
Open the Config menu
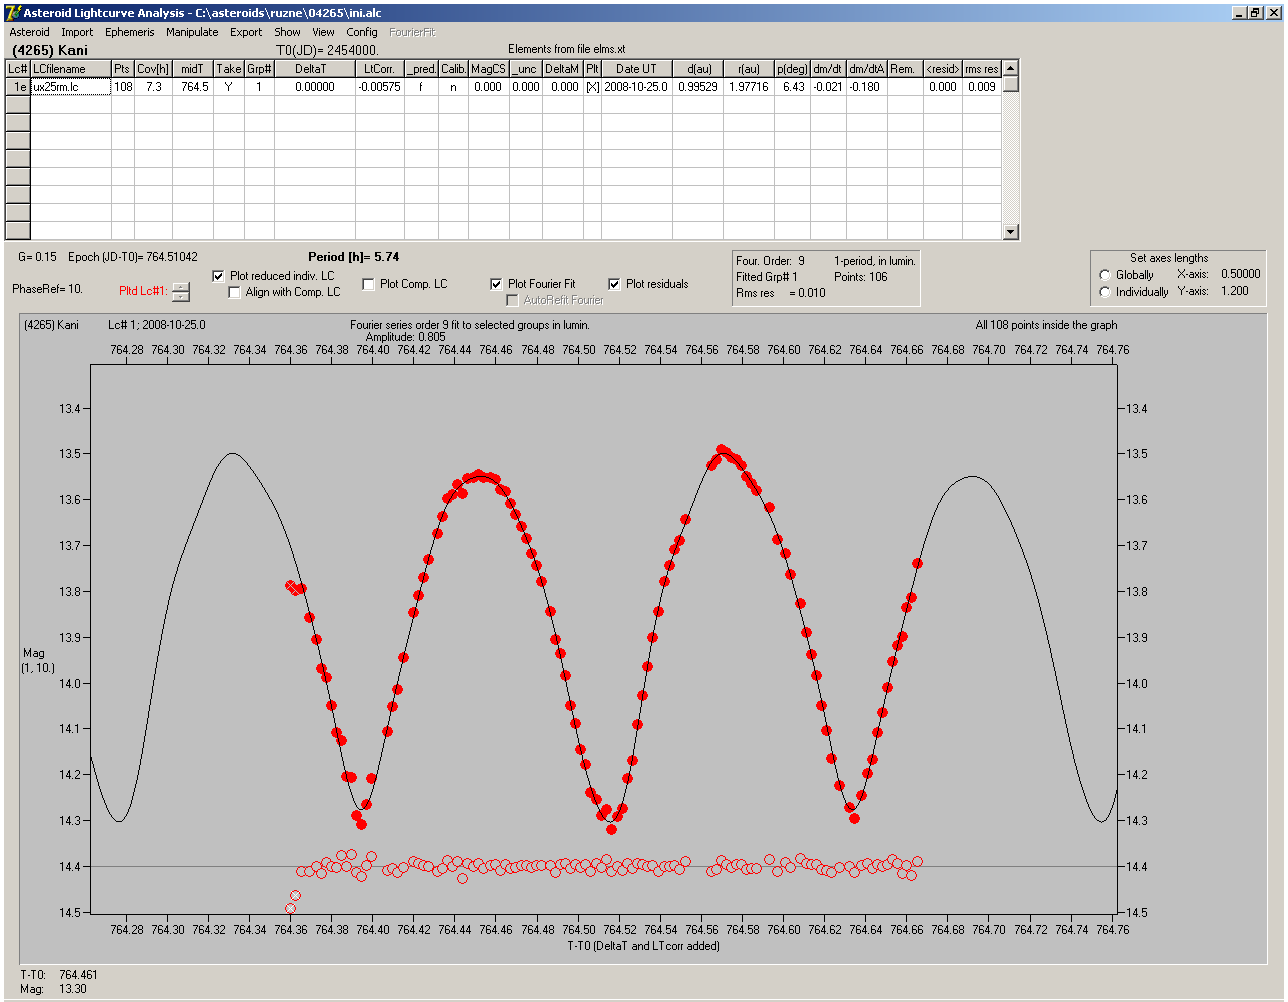(x=362, y=32)
